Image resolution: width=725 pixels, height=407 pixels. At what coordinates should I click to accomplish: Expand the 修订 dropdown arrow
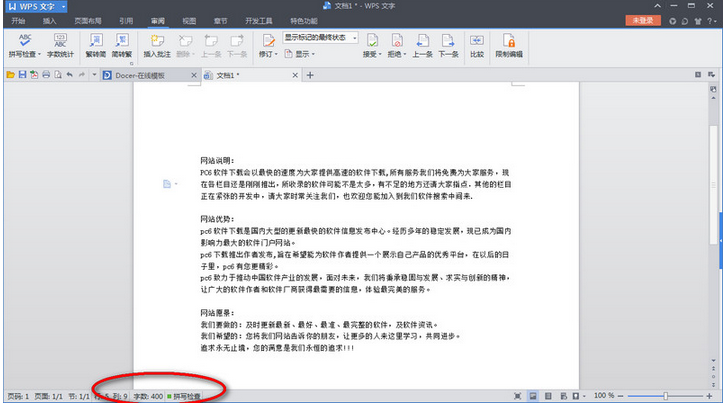click(276, 55)
